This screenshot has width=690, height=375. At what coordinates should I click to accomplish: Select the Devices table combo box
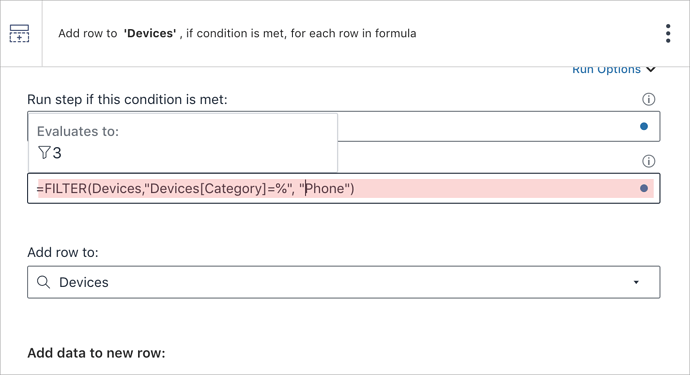pos(344,282)
